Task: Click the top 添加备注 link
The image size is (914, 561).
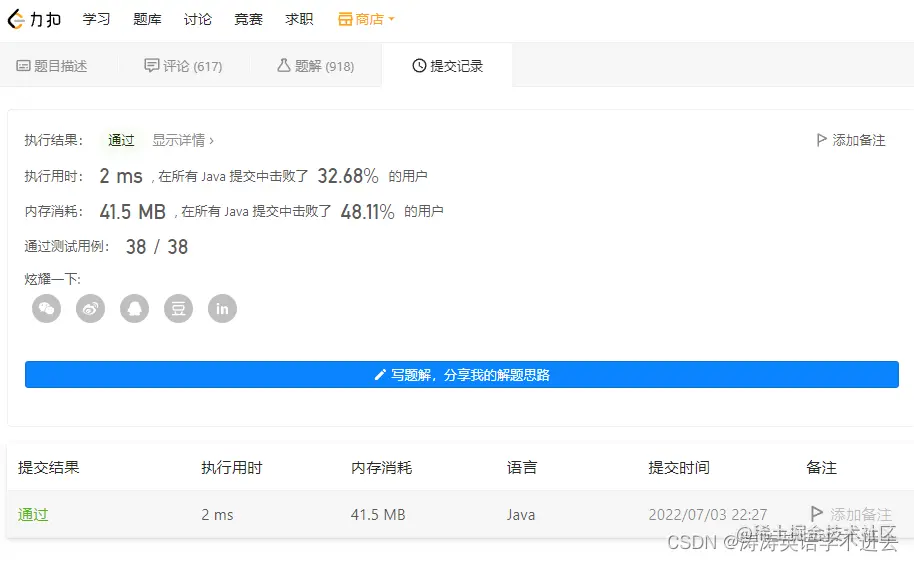Action: click(x=851, y=140)
